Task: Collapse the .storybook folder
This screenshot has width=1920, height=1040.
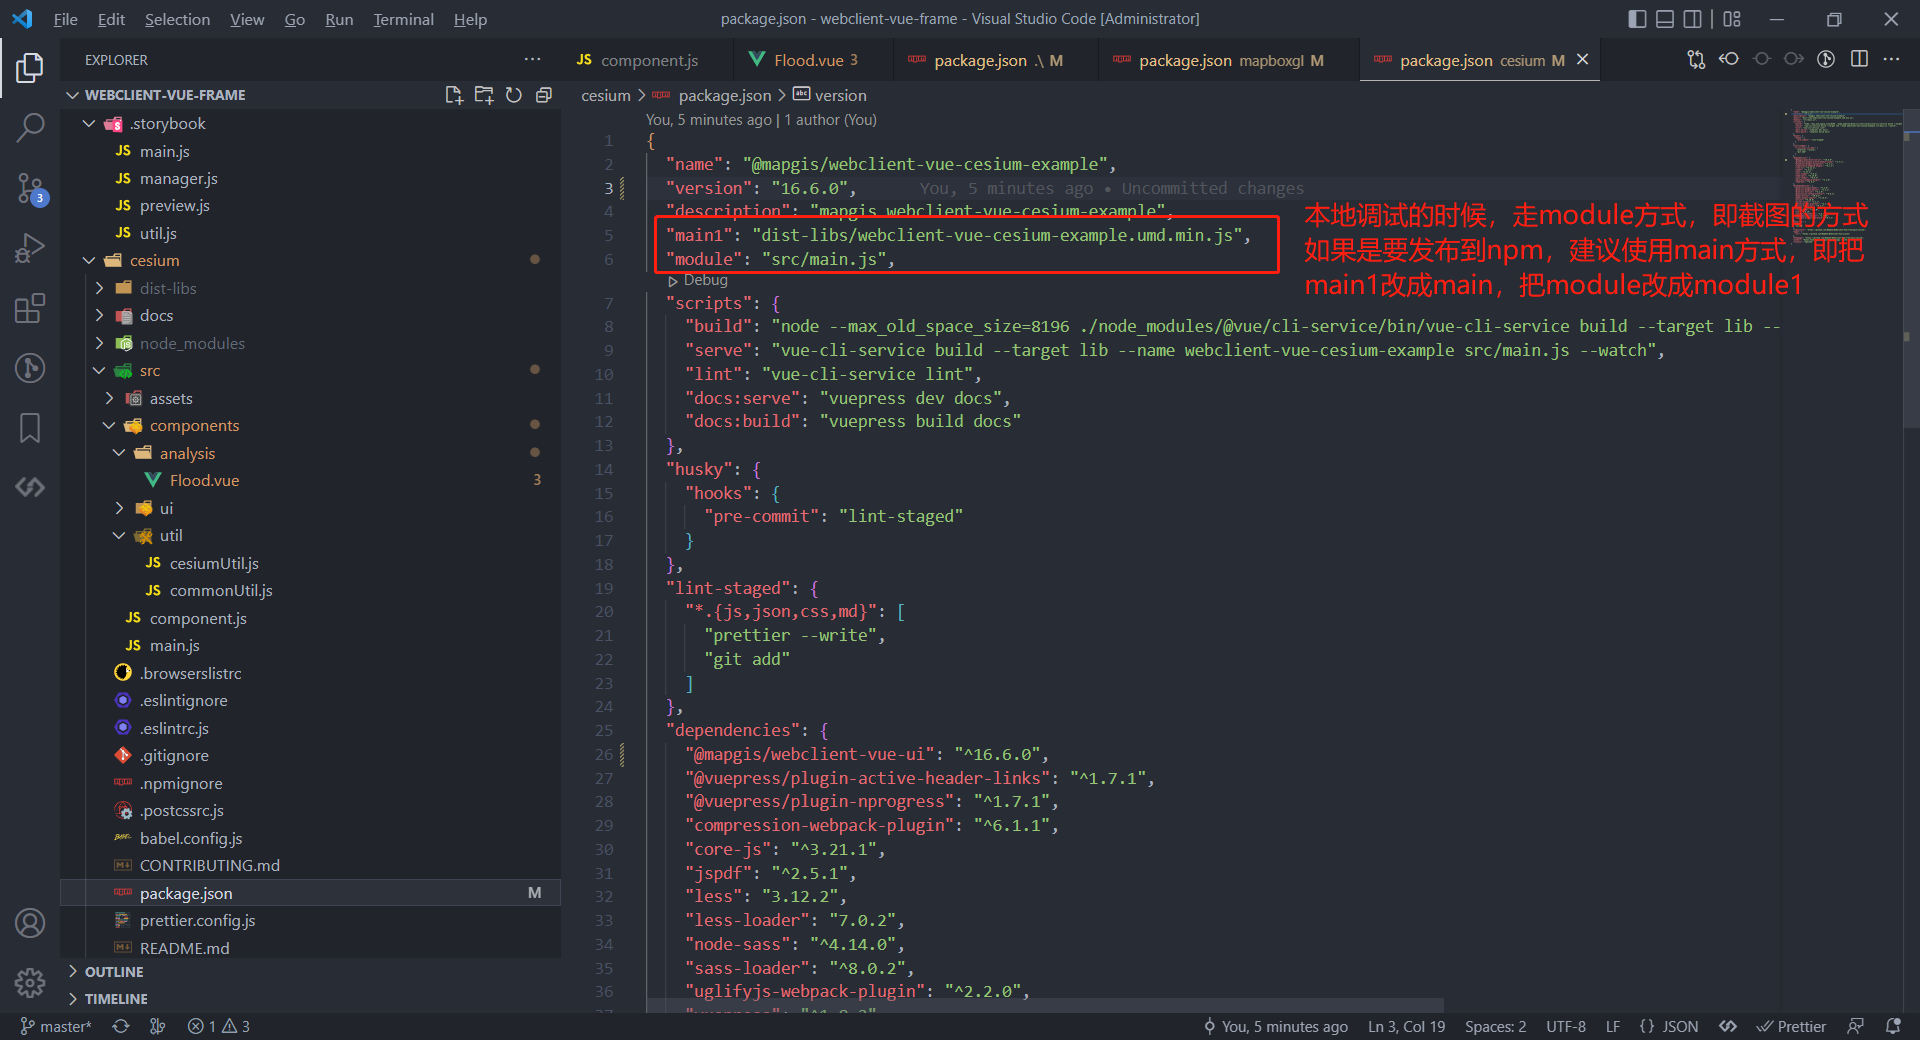Action: click(x=89, y=124)
